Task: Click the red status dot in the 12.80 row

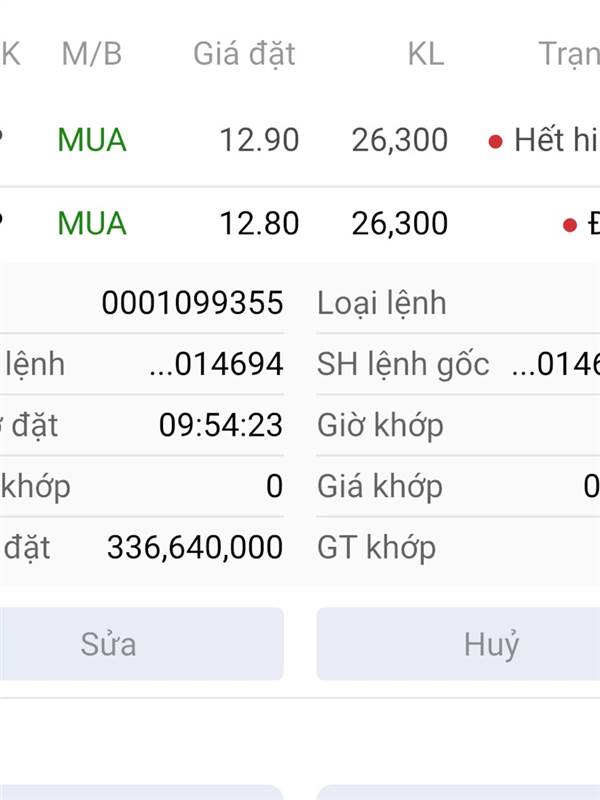Action: (570, 224)
